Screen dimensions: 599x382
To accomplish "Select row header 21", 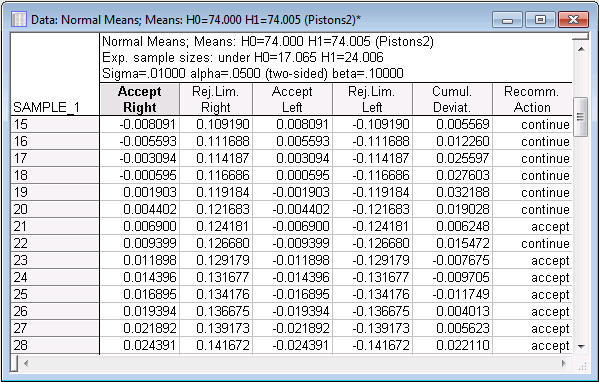I will click(55, 226).
